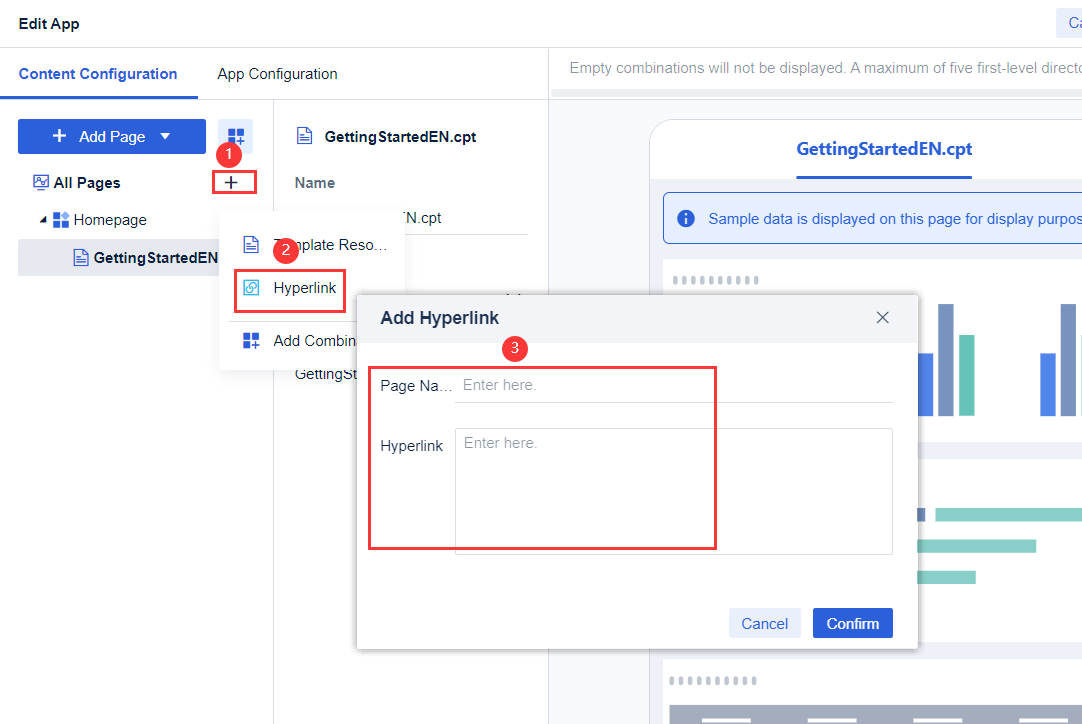
Task: Select the GettingStartedEN.cpt preview tab
Action: coord(883,148)
